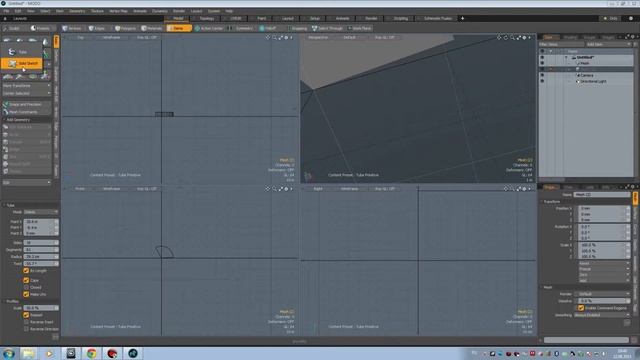Open the Reset dropdown in Transform
640x360 pixels.
click(604, 263)
